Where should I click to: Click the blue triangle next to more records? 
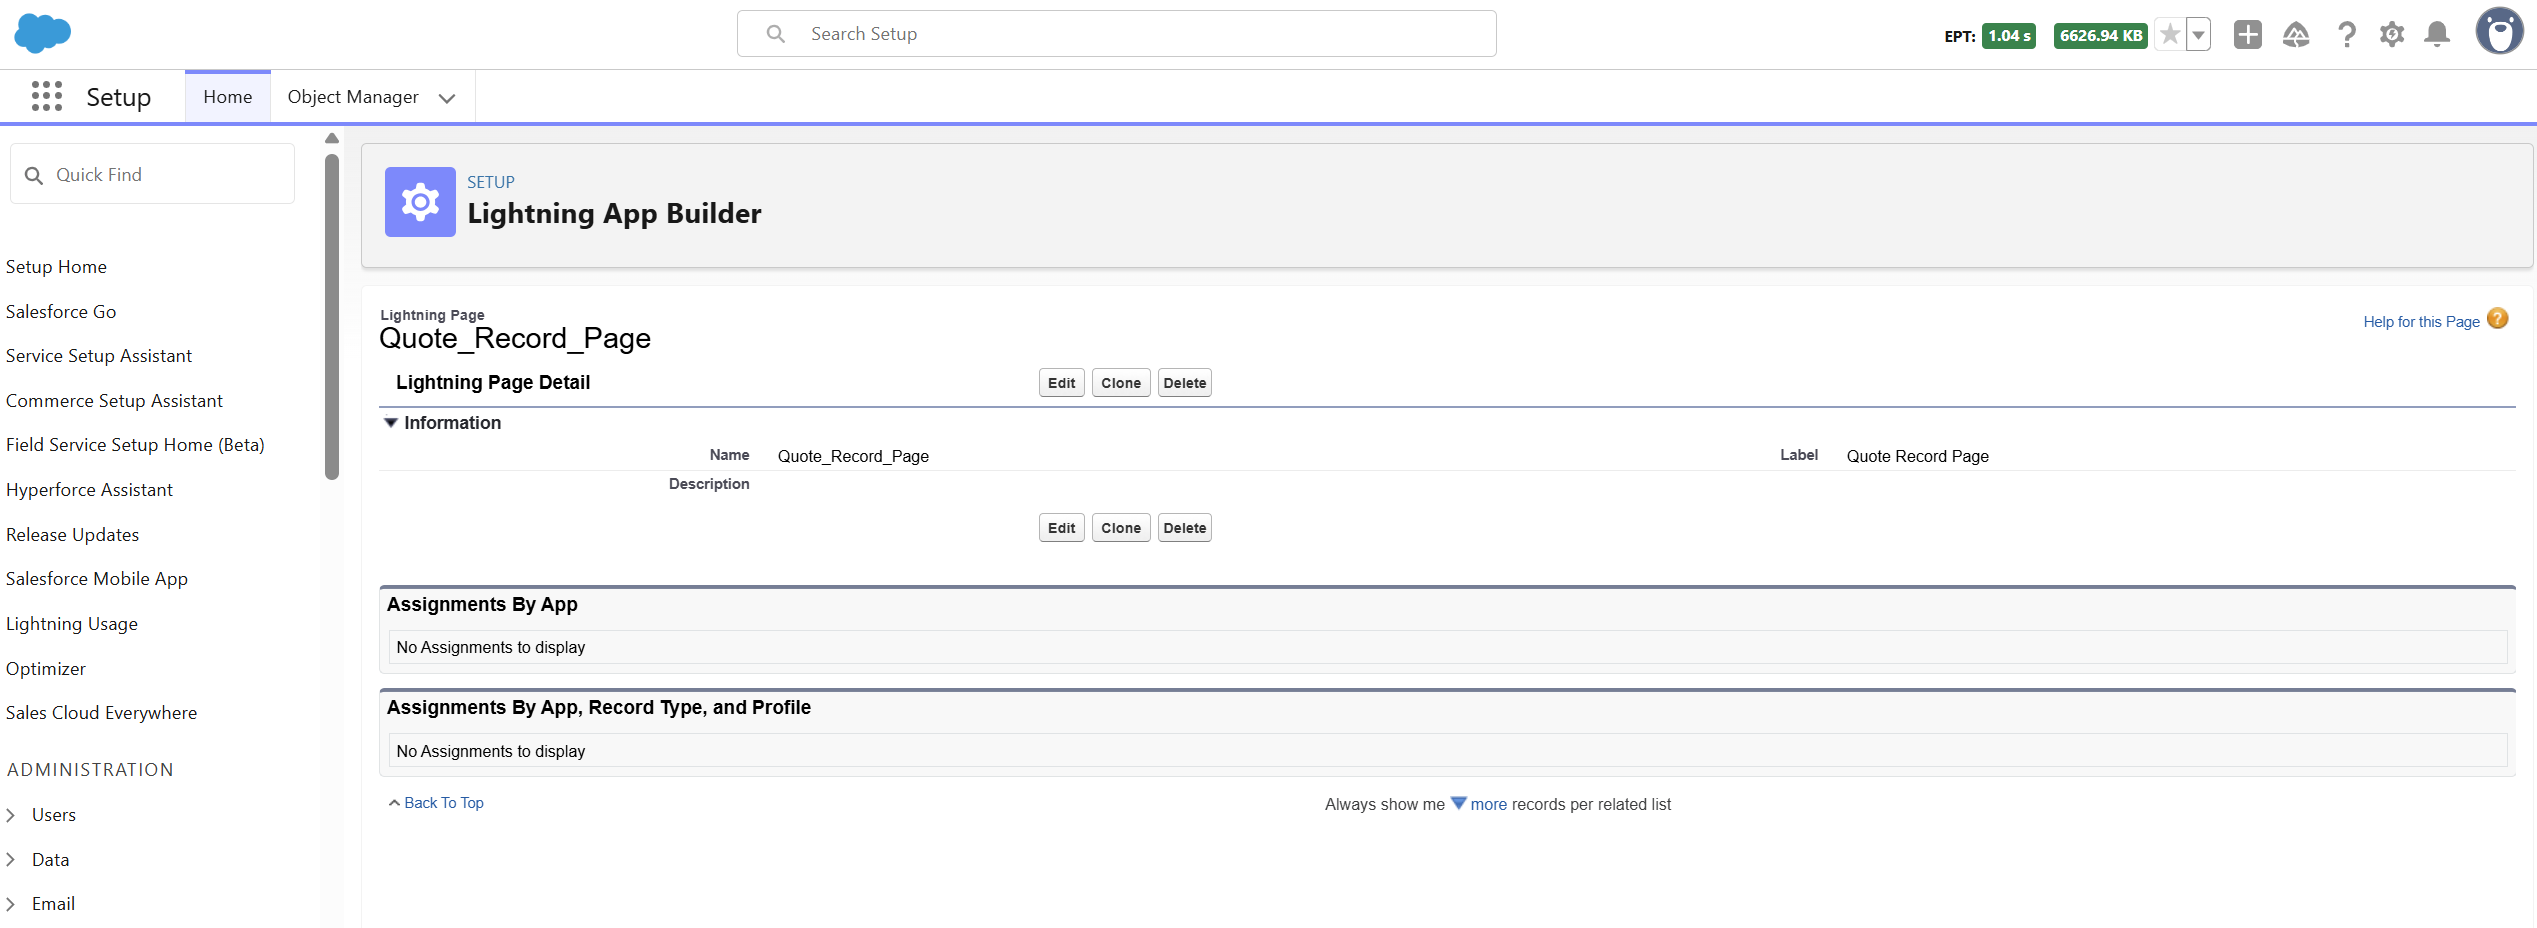point(1458,803)
